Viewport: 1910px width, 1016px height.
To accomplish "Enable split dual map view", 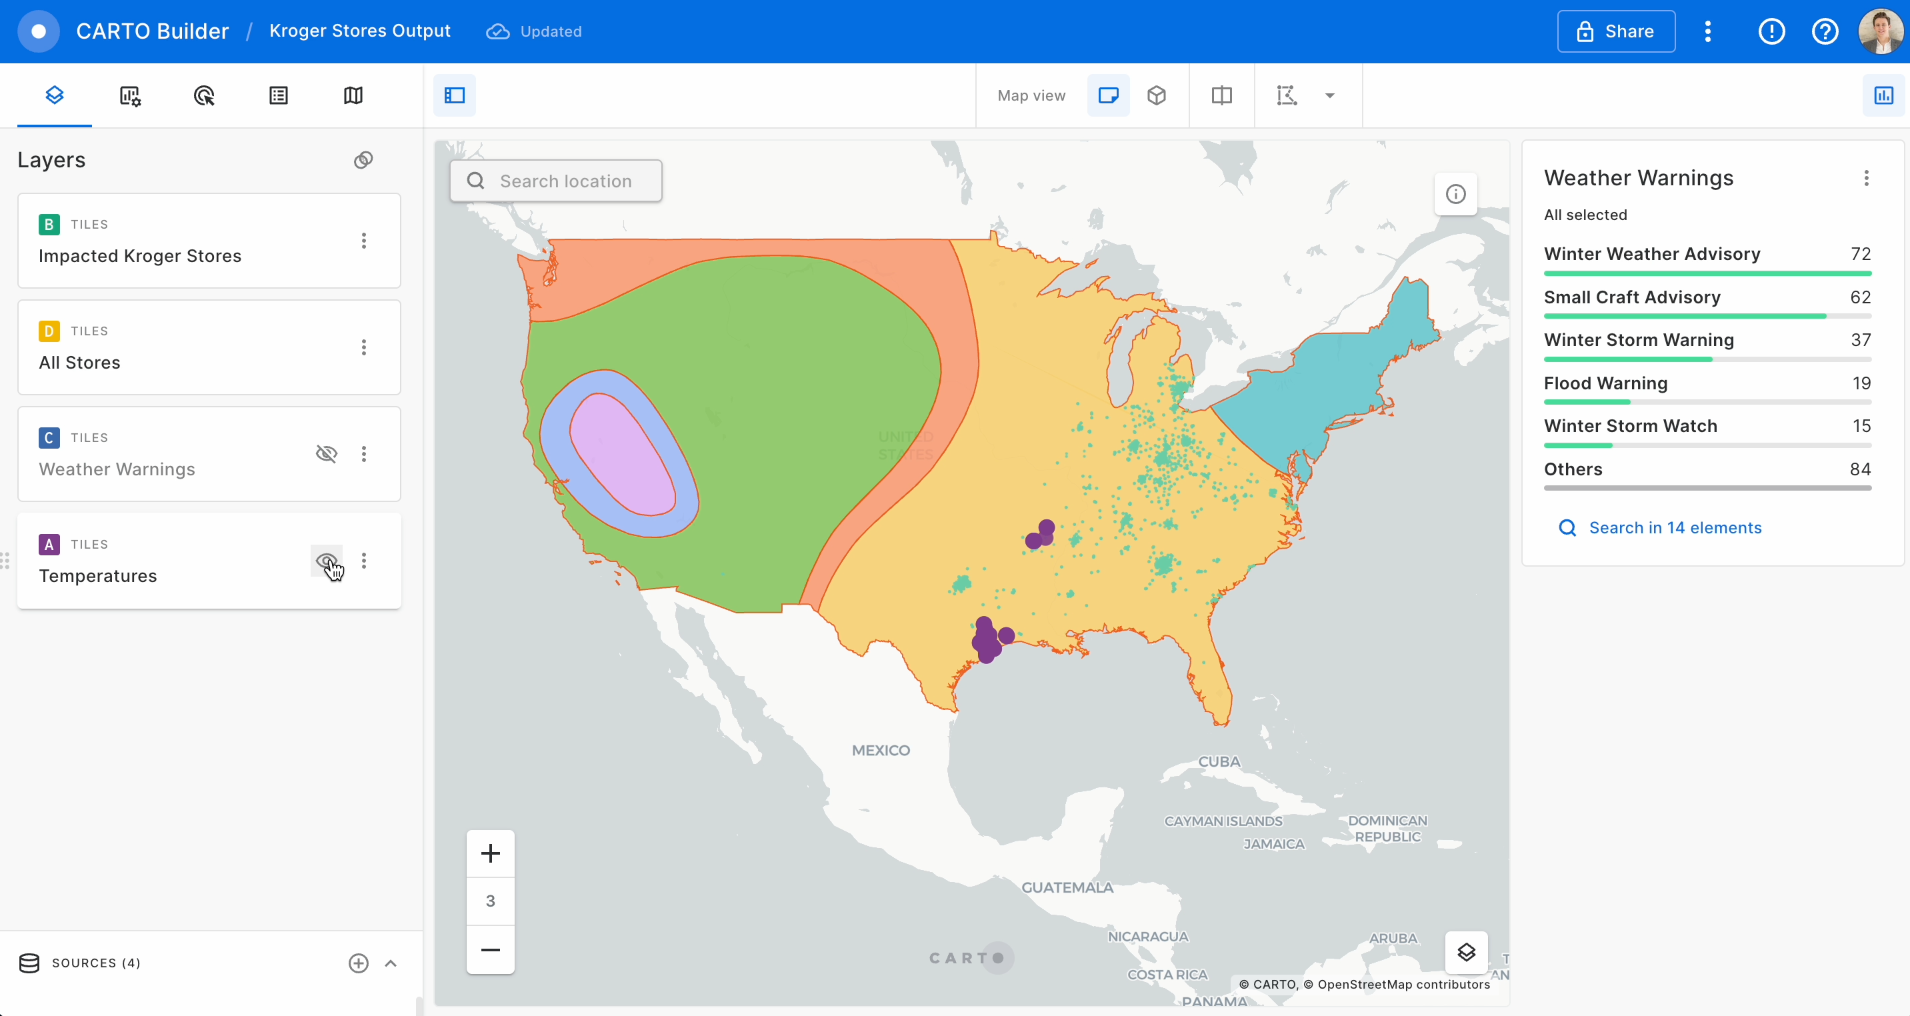I will tap(1221, 95).
